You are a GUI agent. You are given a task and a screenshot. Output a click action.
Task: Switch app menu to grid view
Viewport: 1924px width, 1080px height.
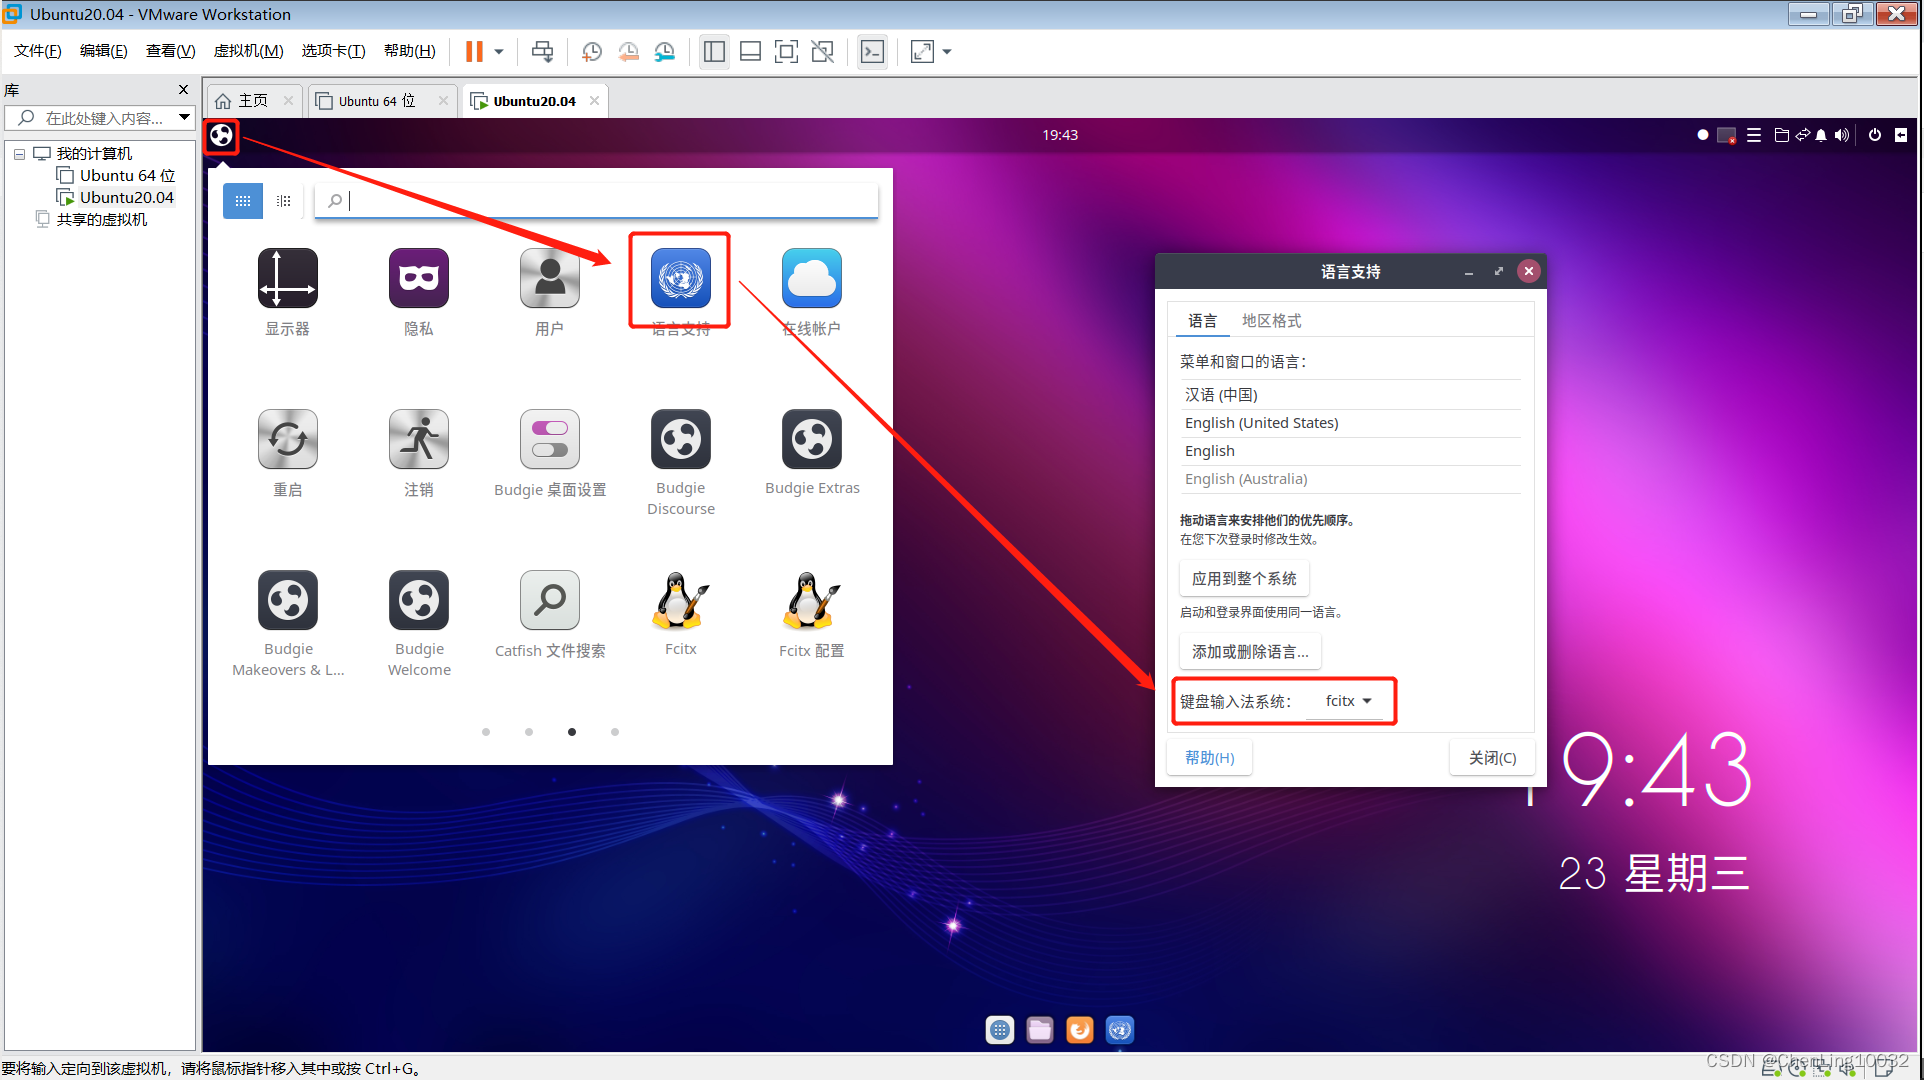(242, 201)
